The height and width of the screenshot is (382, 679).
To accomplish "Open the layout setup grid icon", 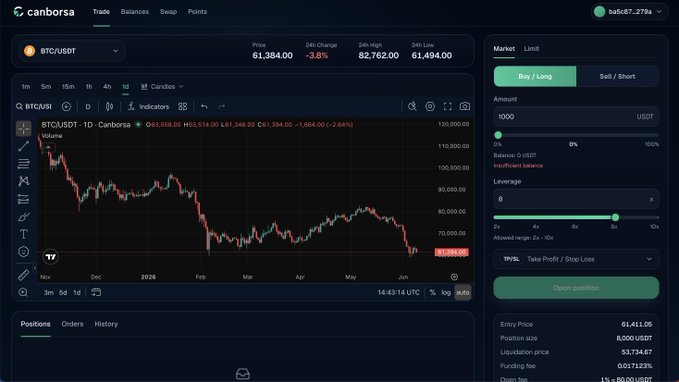I will click(183, 107).
